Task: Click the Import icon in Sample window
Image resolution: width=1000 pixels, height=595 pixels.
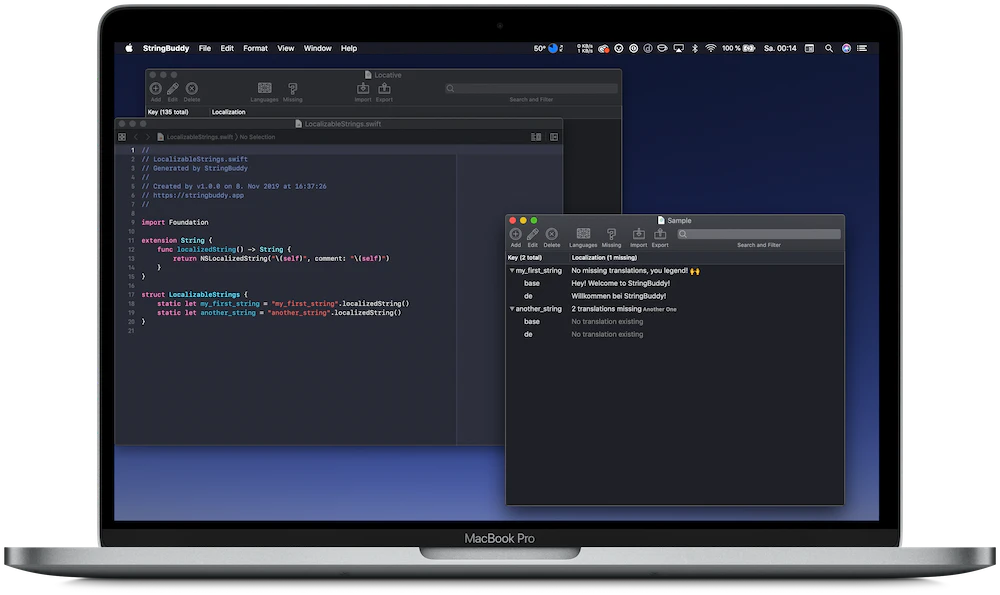Action: click(638, 234)
